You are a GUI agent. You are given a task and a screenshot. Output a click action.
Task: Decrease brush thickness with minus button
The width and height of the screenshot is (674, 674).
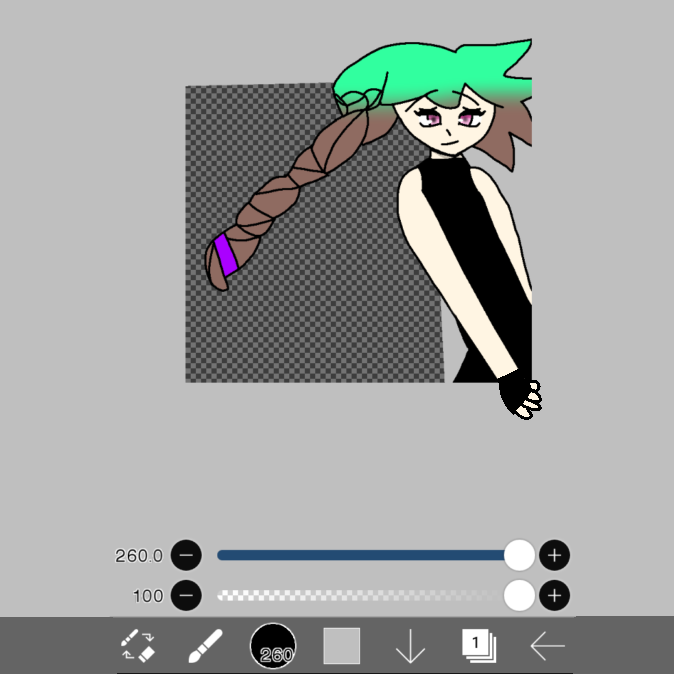186,555
